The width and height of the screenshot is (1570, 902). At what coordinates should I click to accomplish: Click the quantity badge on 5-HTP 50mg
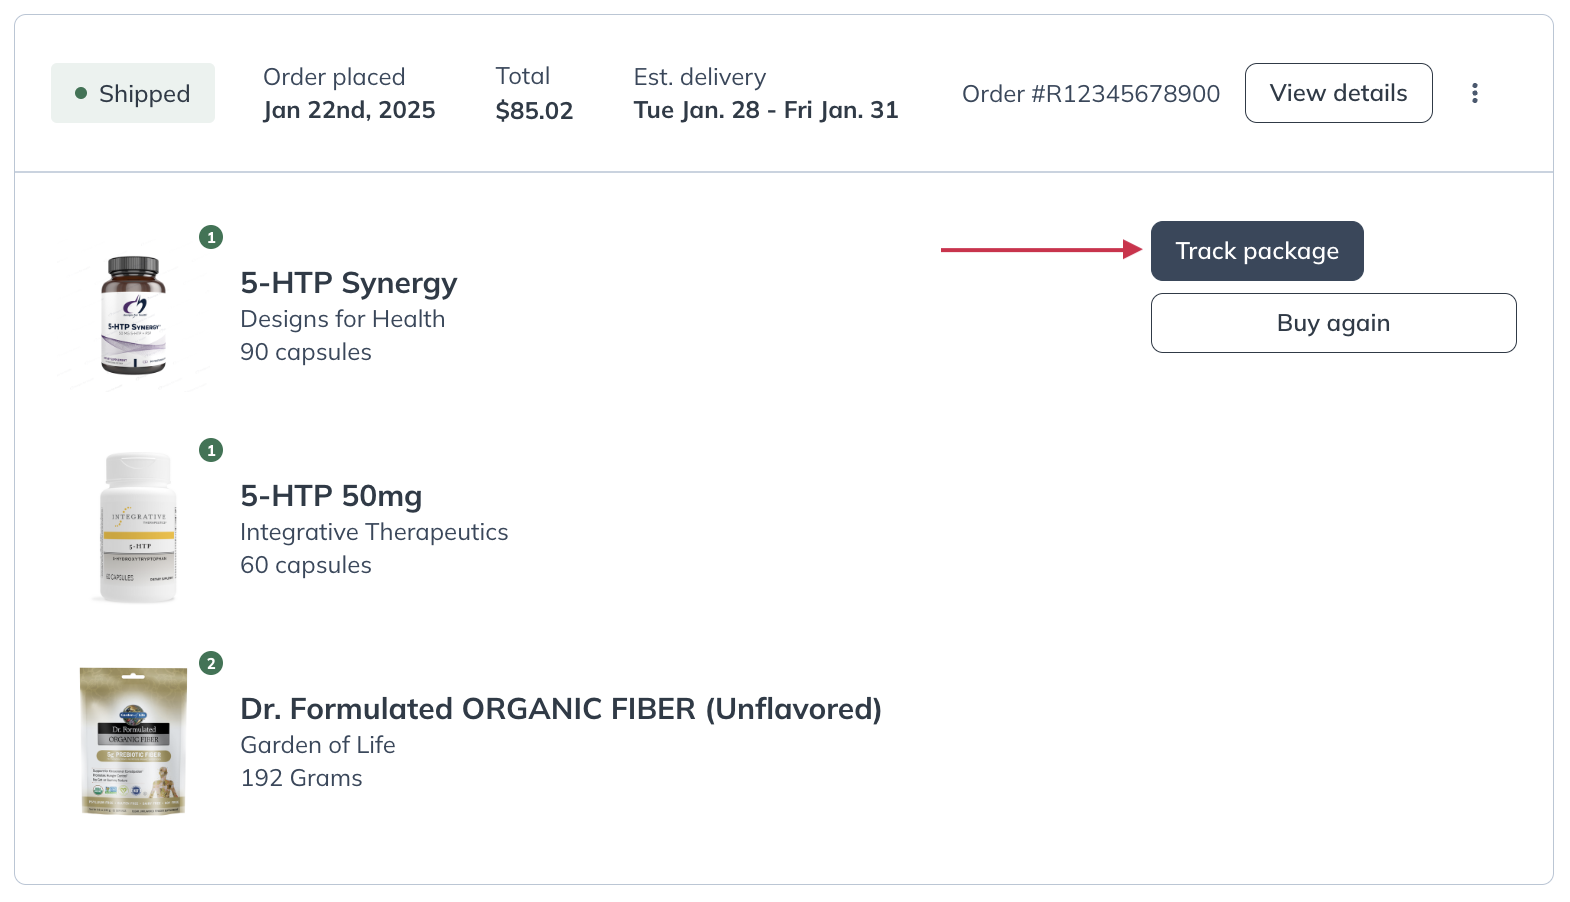click(x=211, y=450)
